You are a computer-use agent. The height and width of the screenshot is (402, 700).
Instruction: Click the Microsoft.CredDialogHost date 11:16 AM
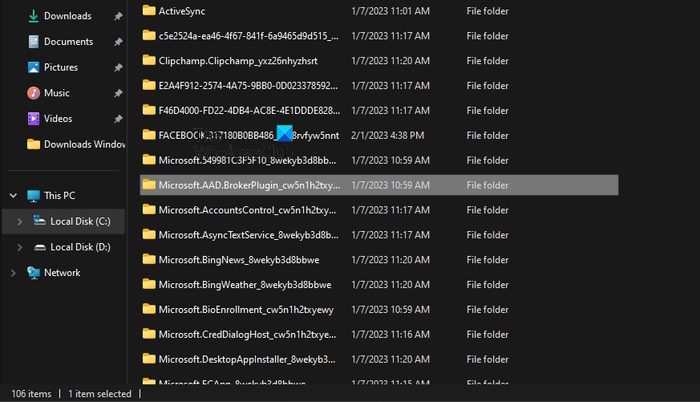coord(390,335)
